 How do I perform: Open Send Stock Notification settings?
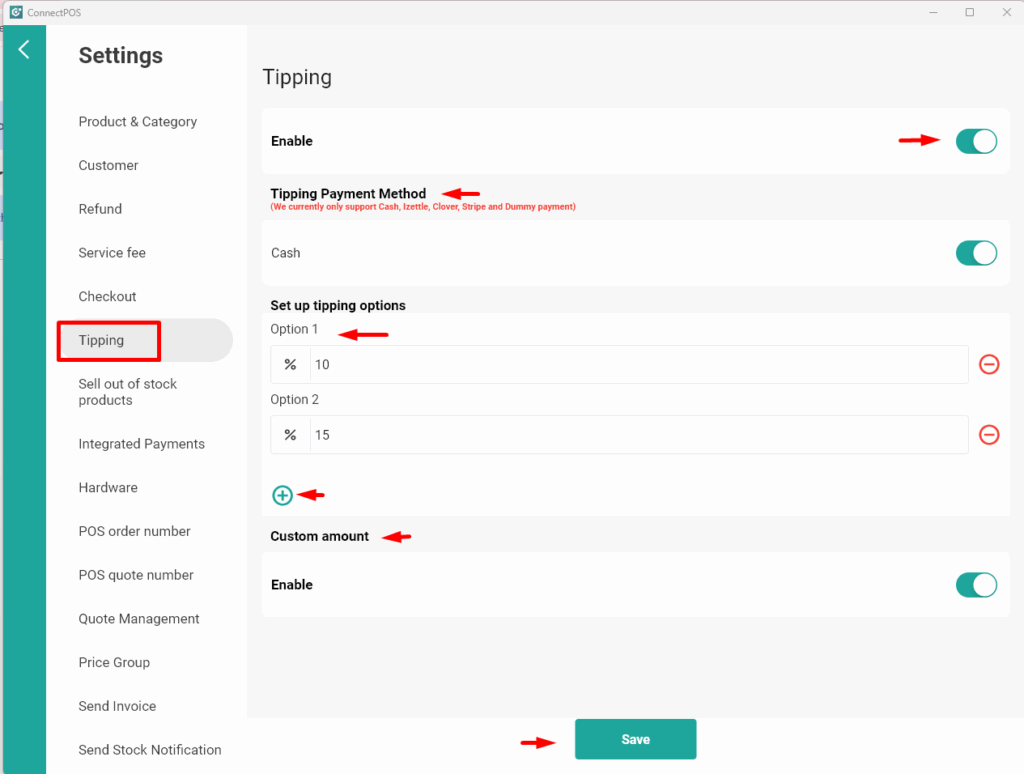tap(150, 750)
